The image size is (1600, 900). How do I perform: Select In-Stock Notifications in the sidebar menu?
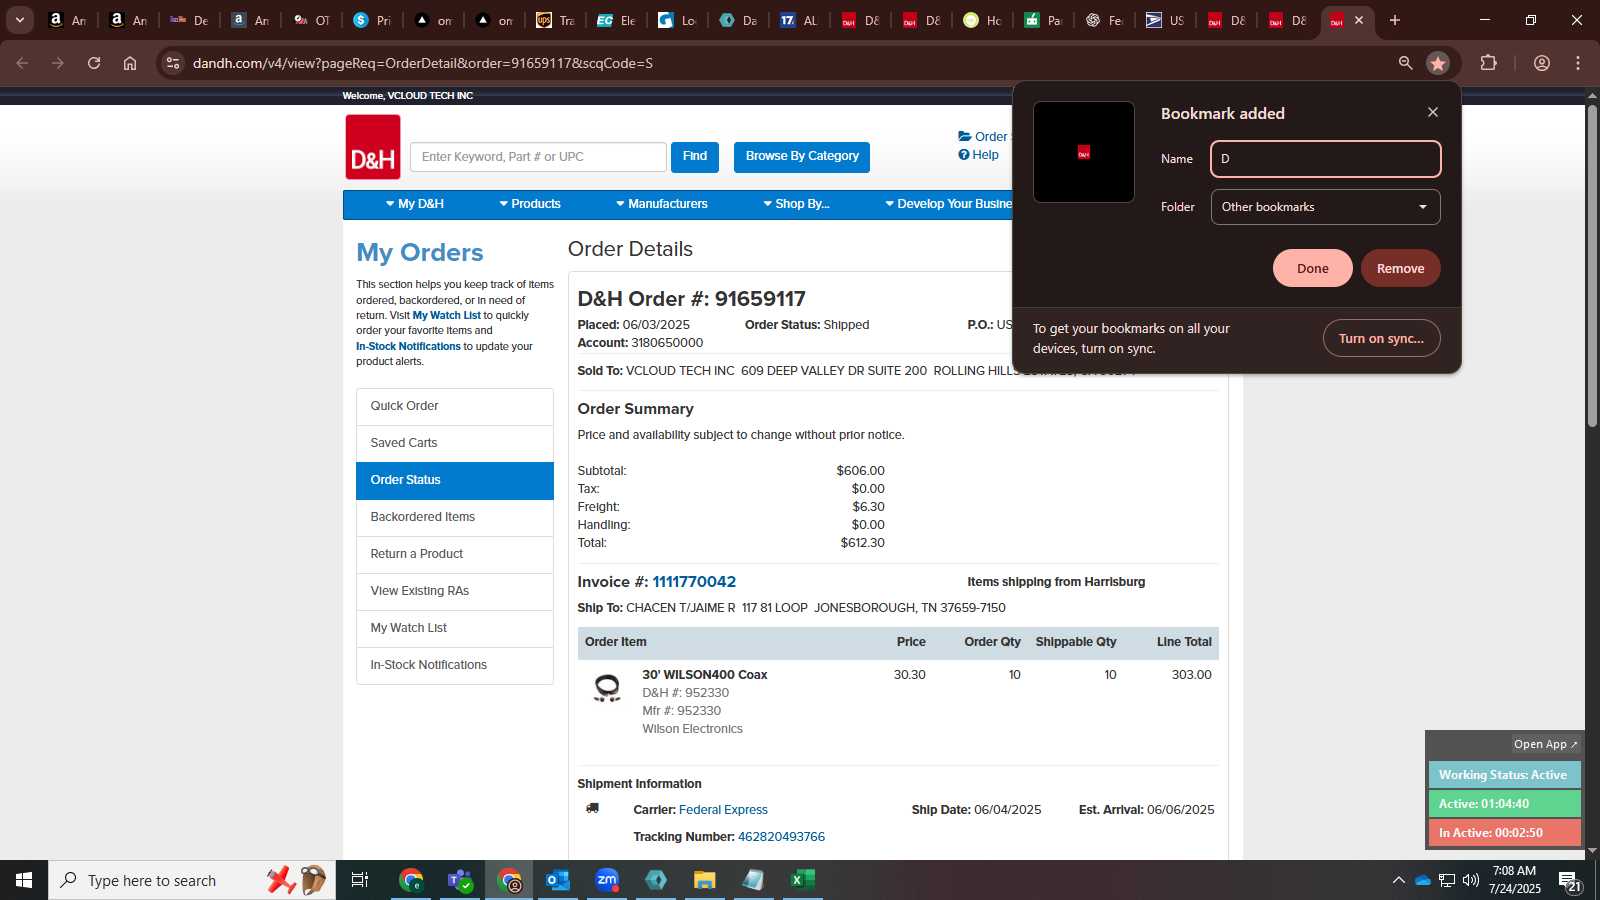455,665
